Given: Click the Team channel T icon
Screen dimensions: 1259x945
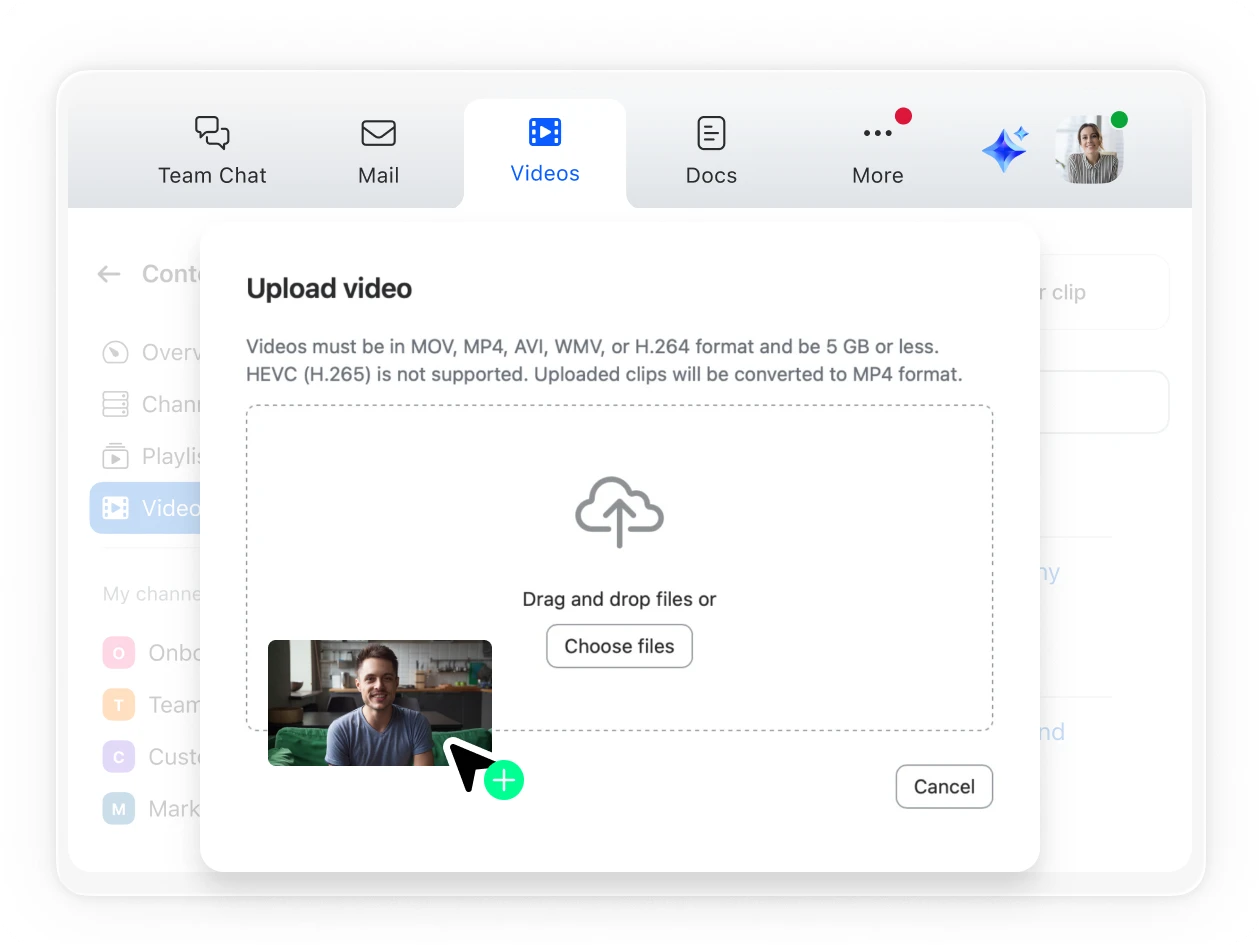Looking at the screenshot, I should pos(118,704).
